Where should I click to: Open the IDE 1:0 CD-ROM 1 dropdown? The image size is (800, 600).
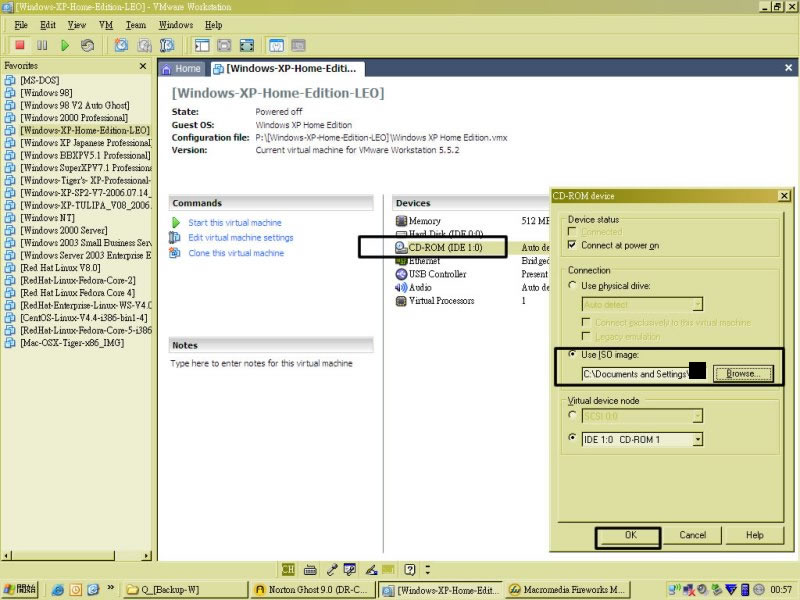tap(697, 439)
